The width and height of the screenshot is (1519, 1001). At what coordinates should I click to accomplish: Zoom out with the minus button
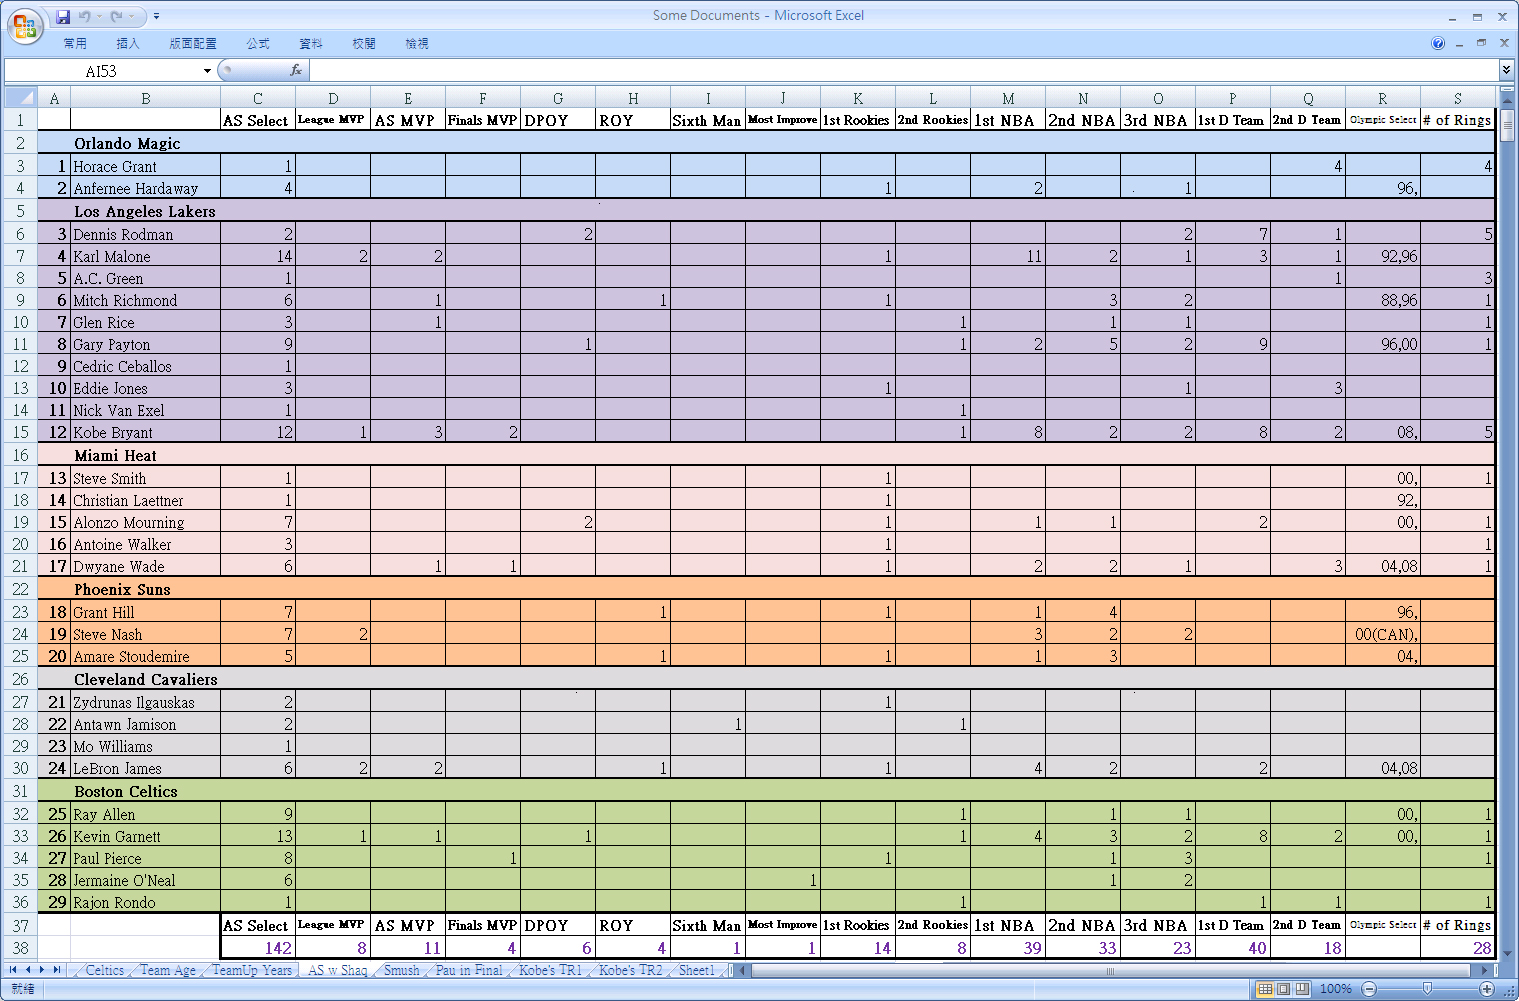[1369, 989]
